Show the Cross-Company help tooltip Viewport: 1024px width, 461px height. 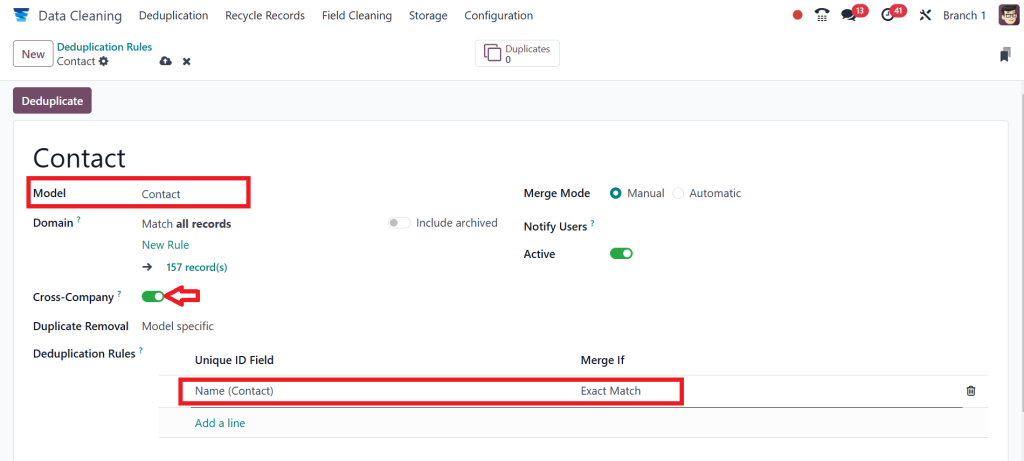pyautogui.click(x=120, y=294)
